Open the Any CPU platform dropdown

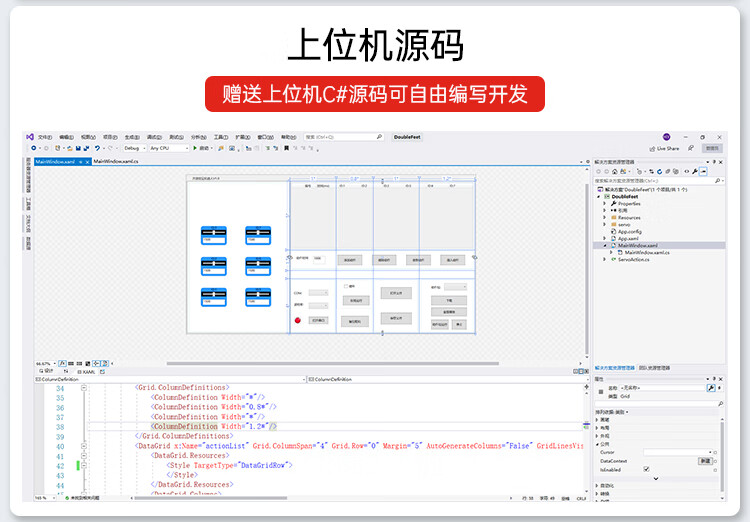[x=167, y=148]
